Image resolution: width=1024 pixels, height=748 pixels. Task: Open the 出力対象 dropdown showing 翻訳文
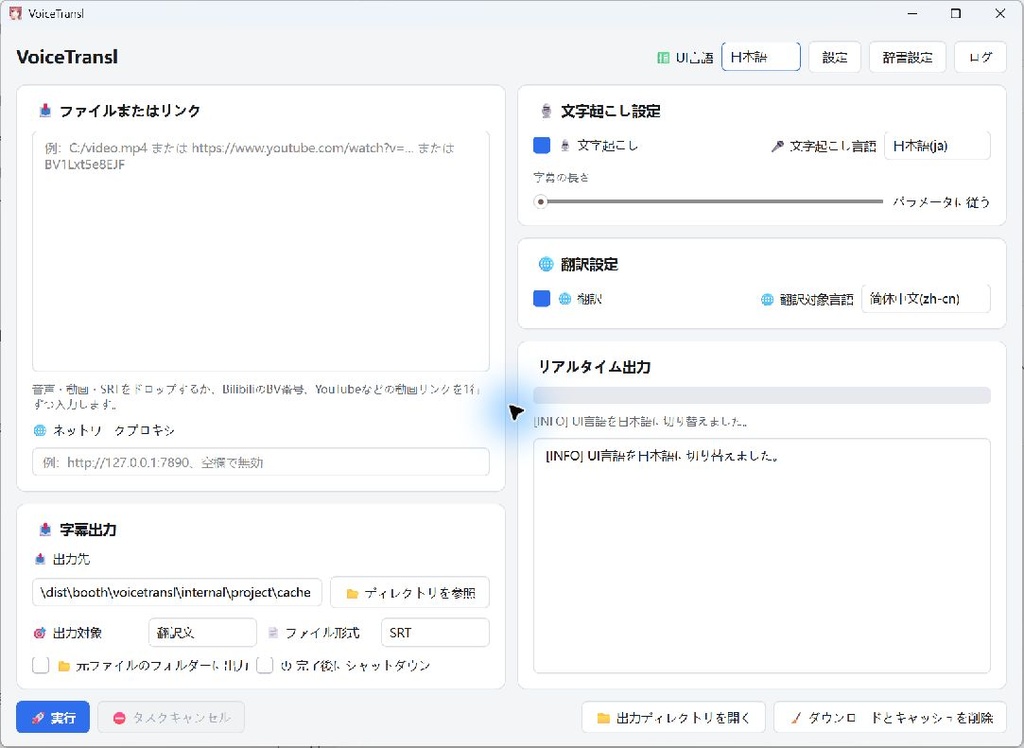coord(202,632)
